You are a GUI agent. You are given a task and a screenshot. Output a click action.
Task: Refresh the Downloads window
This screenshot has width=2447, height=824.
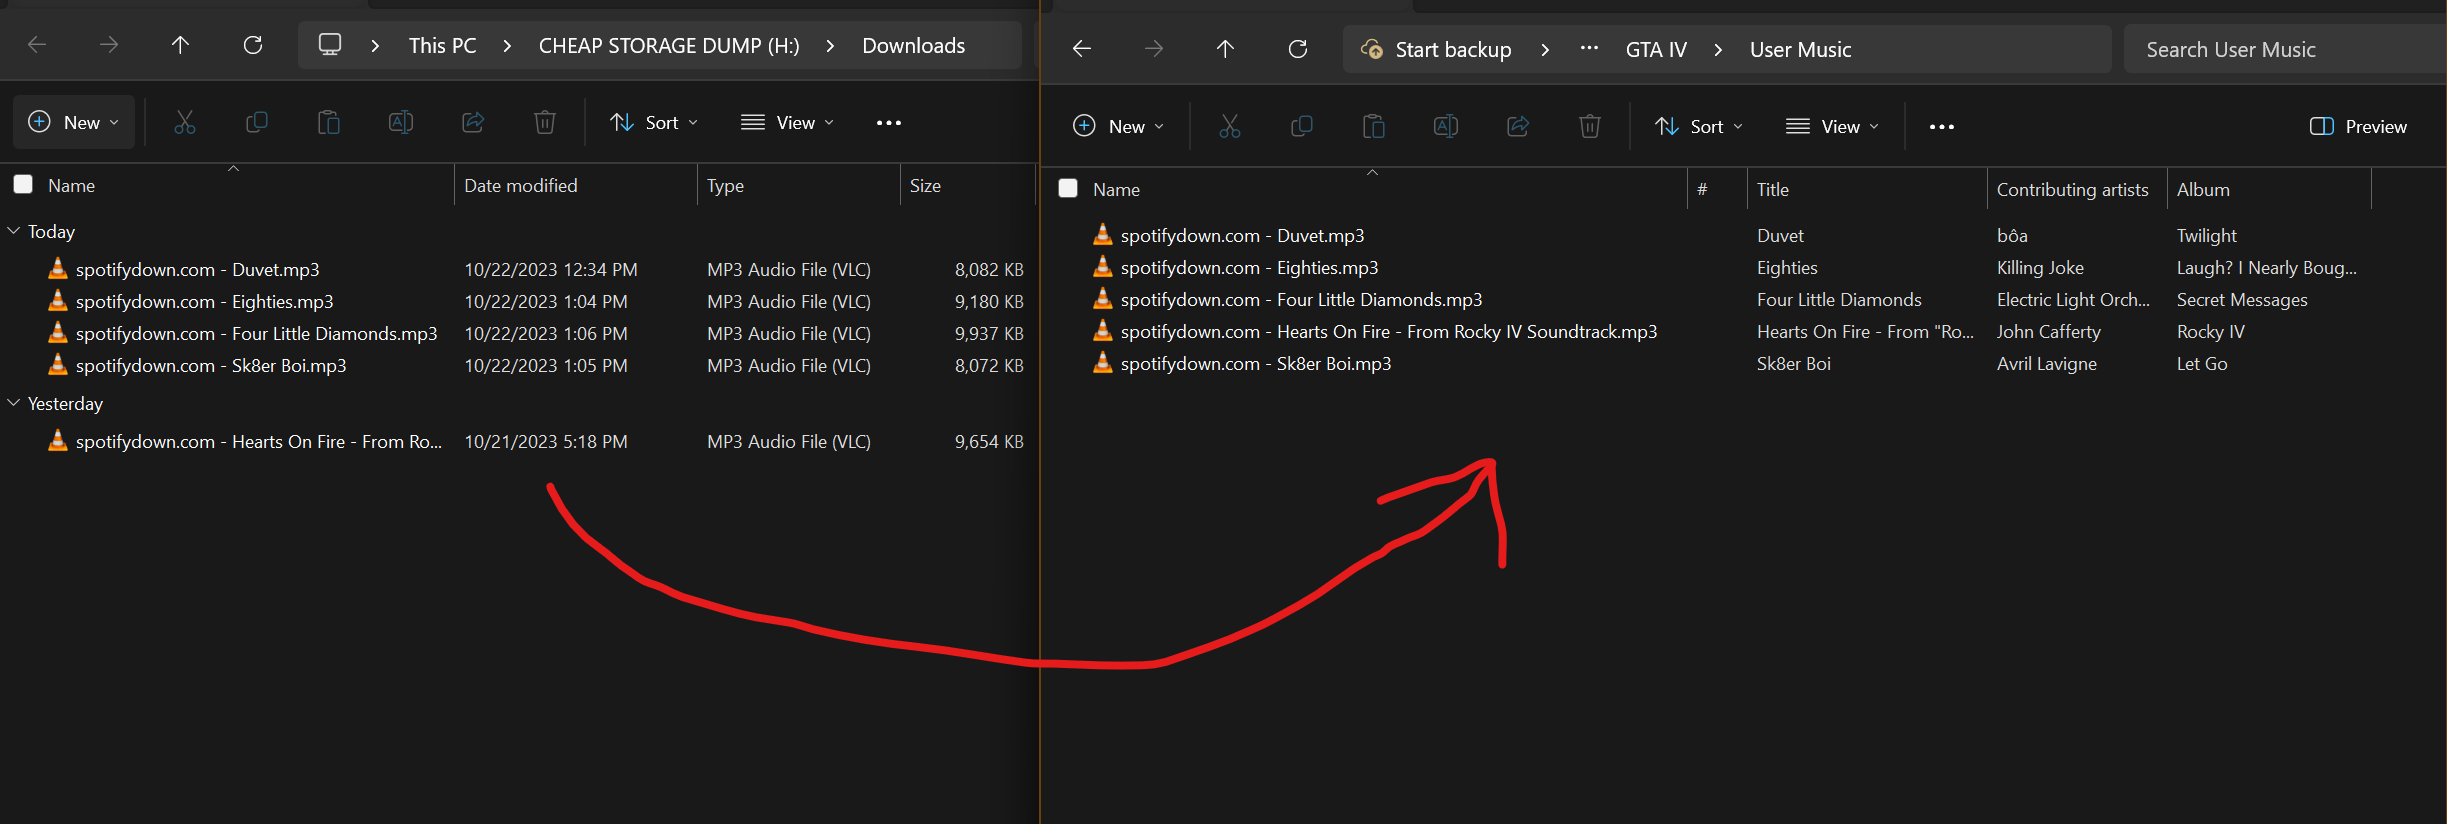coord(253,45)
